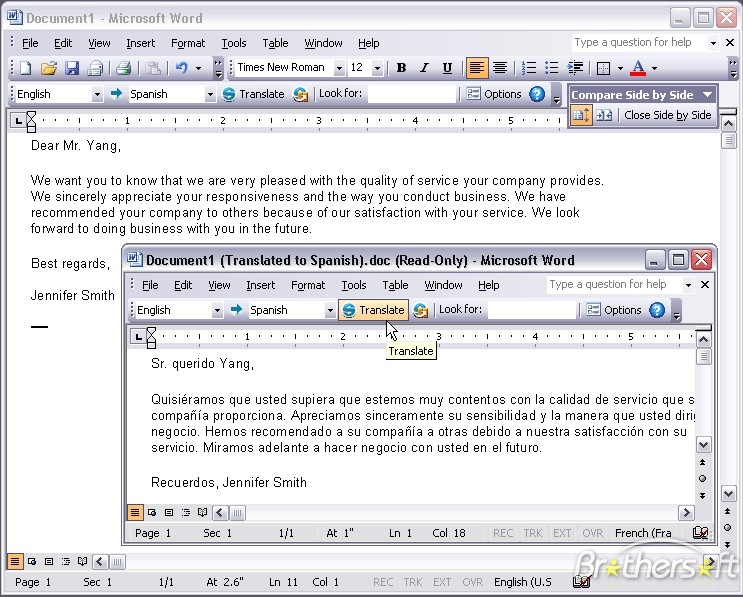Viewport: 743px width, 597px height.
Task: Click the numbered list icon
Action: point(529,68)
